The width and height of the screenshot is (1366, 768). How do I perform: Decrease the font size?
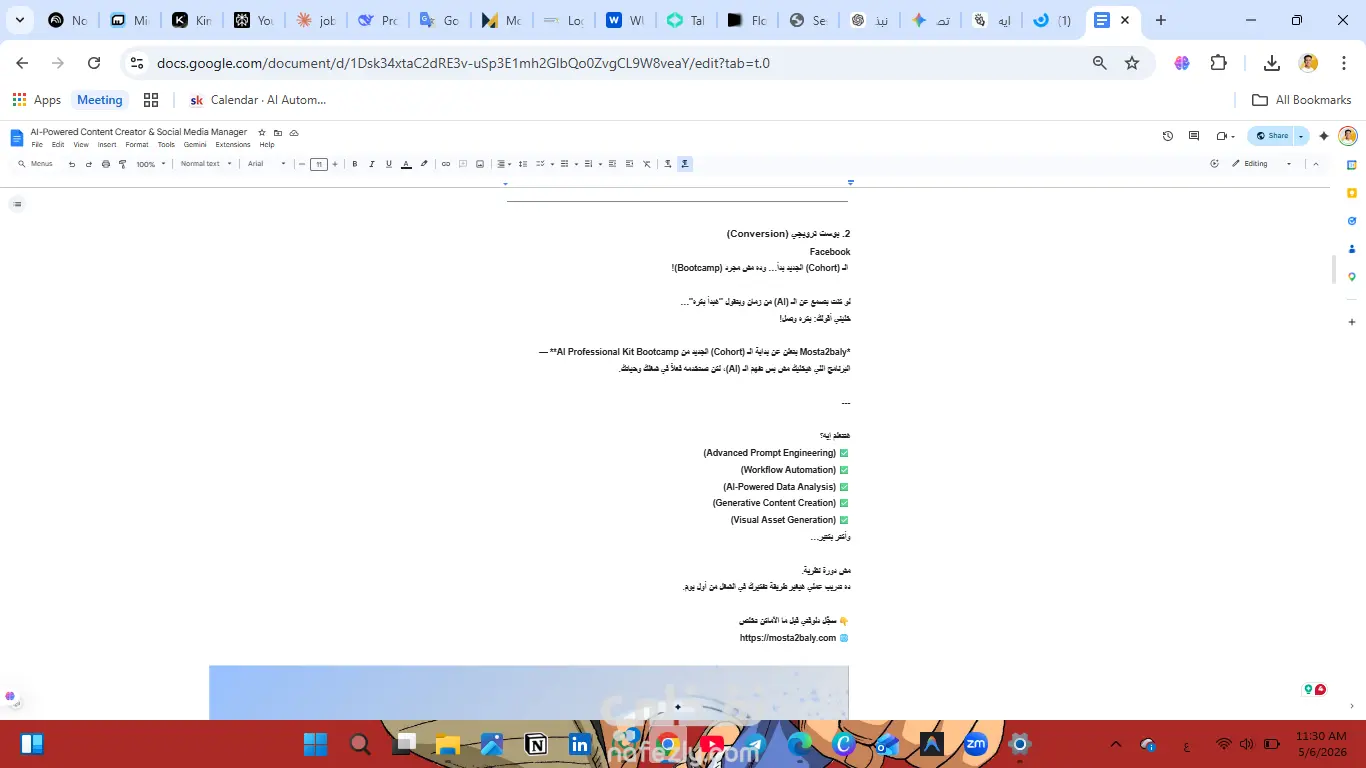pos(302,164)
